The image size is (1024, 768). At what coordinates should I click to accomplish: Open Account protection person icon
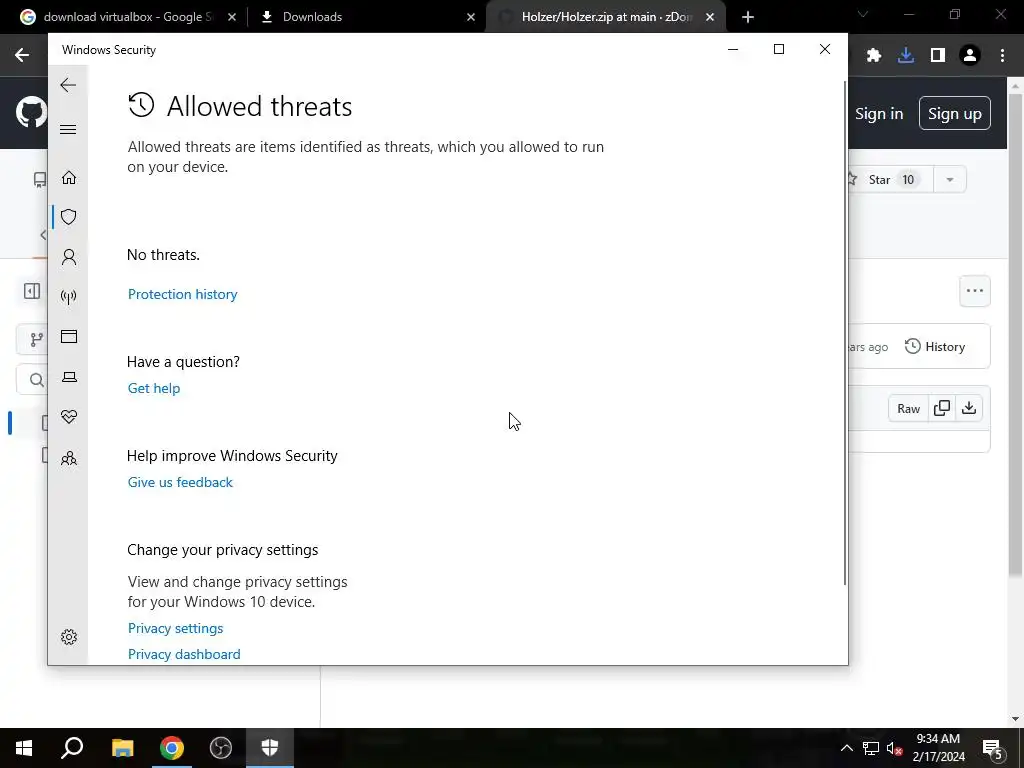(x=69, y=257)
